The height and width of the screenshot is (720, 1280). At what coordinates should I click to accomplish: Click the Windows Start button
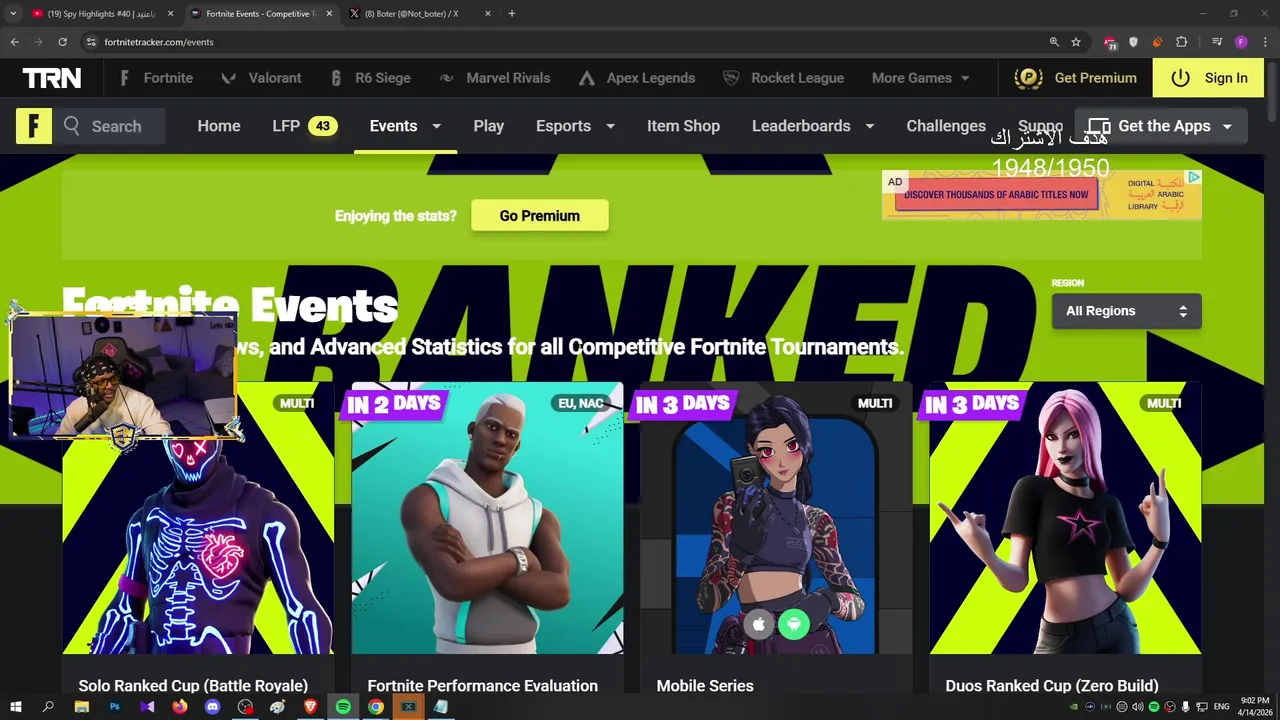coord(15,707)
